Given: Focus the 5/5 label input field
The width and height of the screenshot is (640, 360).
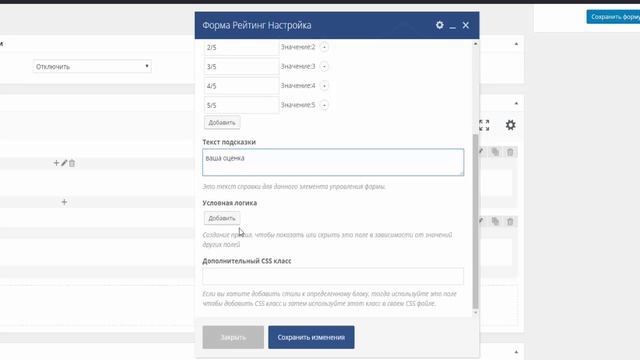Looking at the screenshot, I should pyautogui.click(x=241, y=105).
